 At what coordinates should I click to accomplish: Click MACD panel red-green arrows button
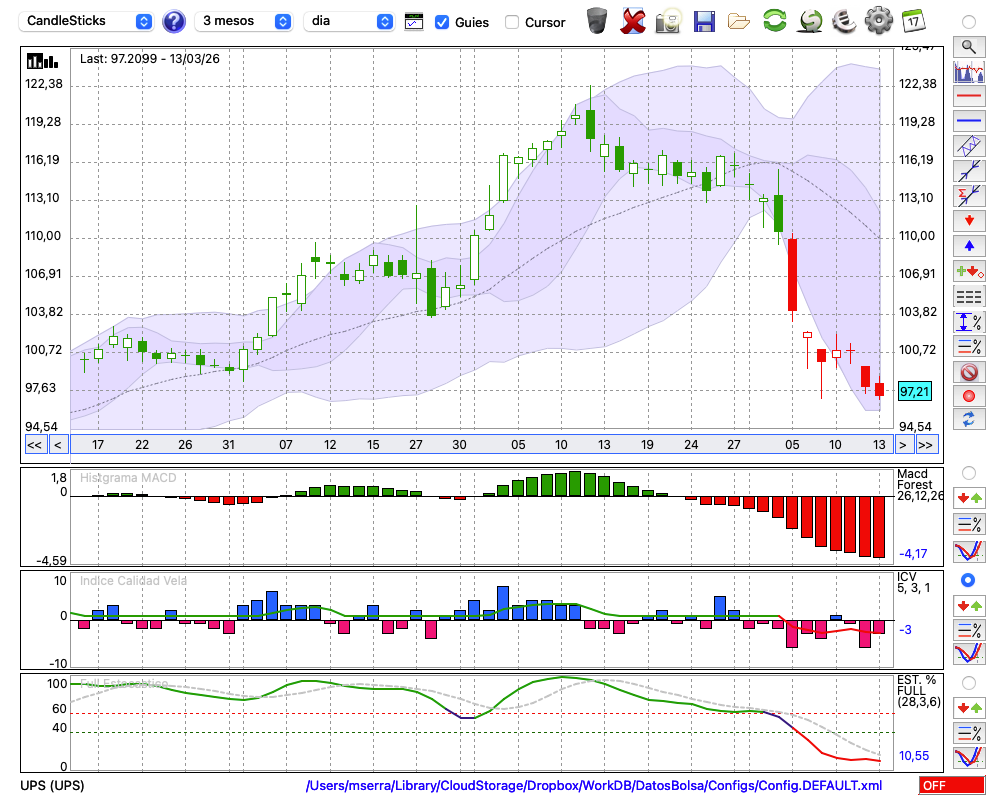click(969, 498)
